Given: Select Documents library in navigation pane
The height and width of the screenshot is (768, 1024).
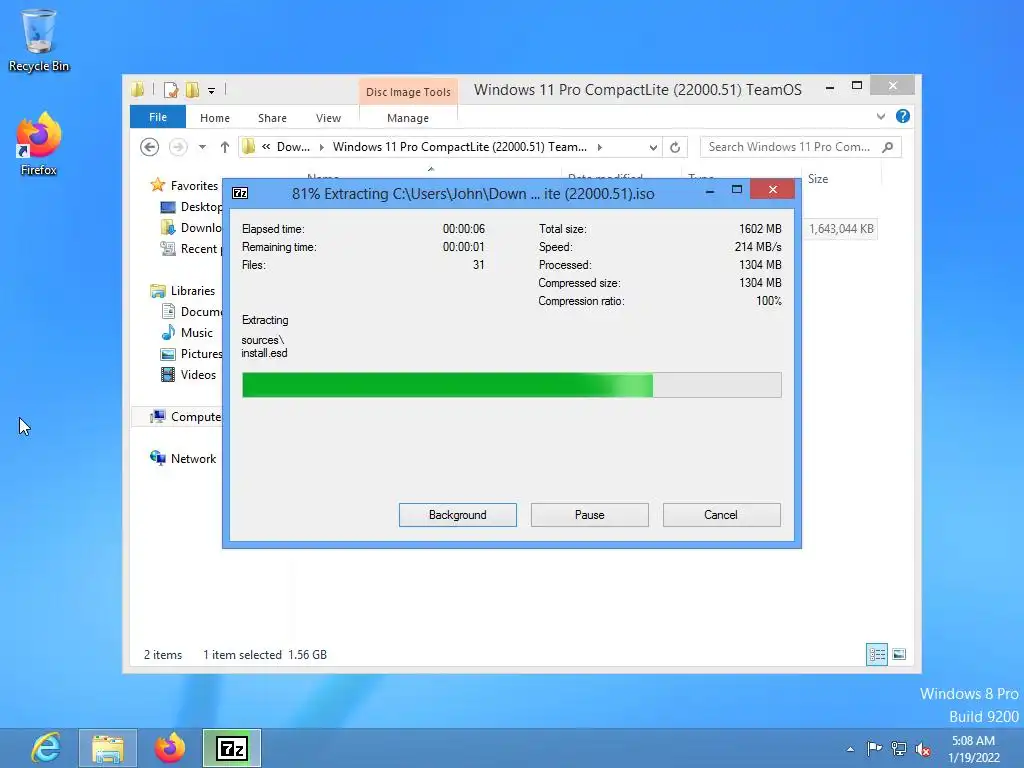Looking at the screenshot, I should (191, 312).
